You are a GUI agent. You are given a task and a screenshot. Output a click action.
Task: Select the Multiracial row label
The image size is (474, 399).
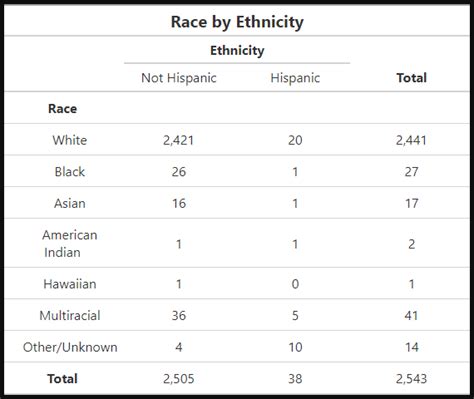click(x=70, y=315)
